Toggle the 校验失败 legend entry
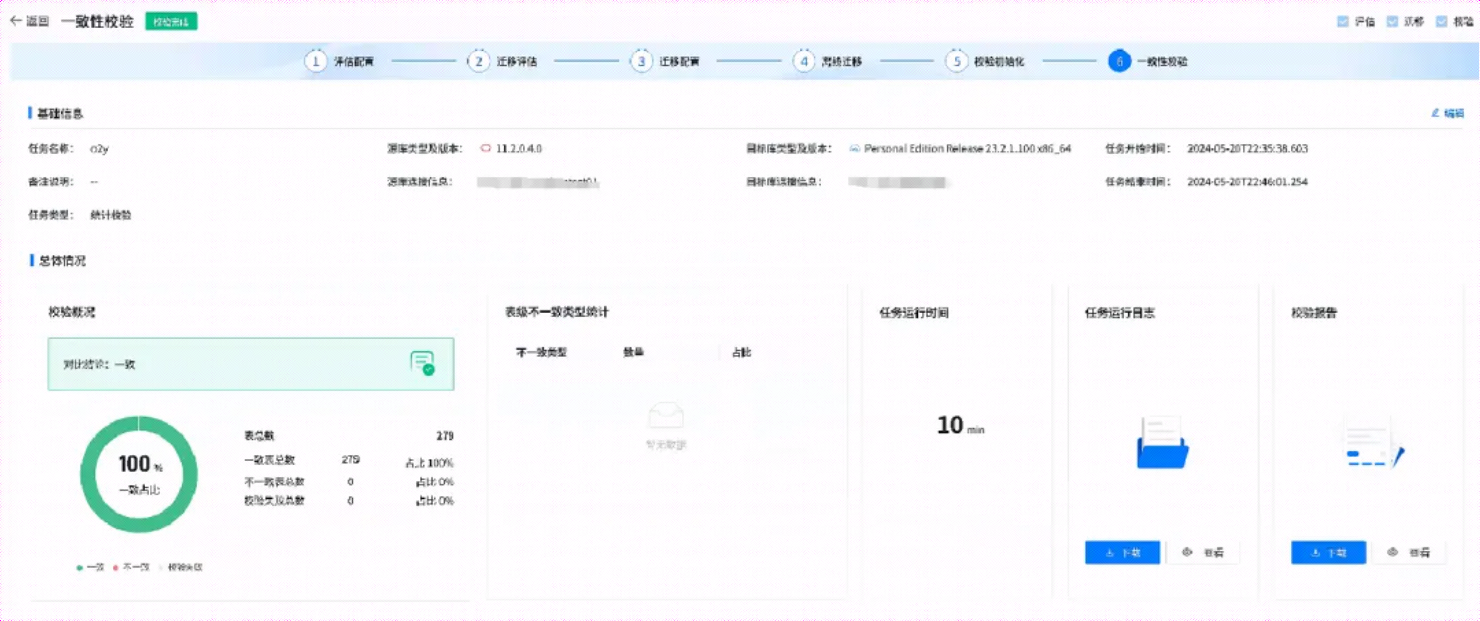Image resolution: width=1480 pixels, height=621 pixels. (180, 567)
